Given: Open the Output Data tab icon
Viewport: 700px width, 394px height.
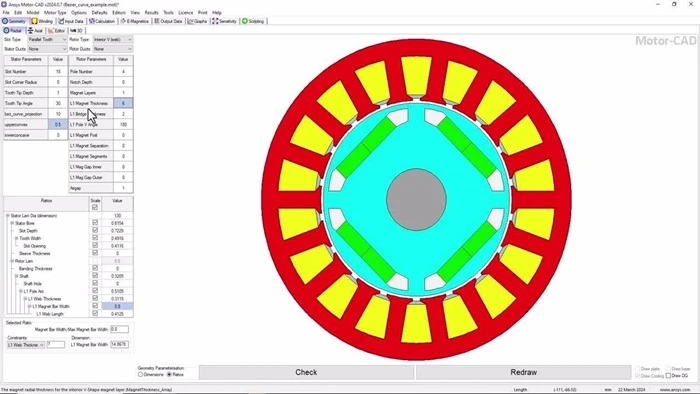Looking at the screenshot, I should coord(157,21).
